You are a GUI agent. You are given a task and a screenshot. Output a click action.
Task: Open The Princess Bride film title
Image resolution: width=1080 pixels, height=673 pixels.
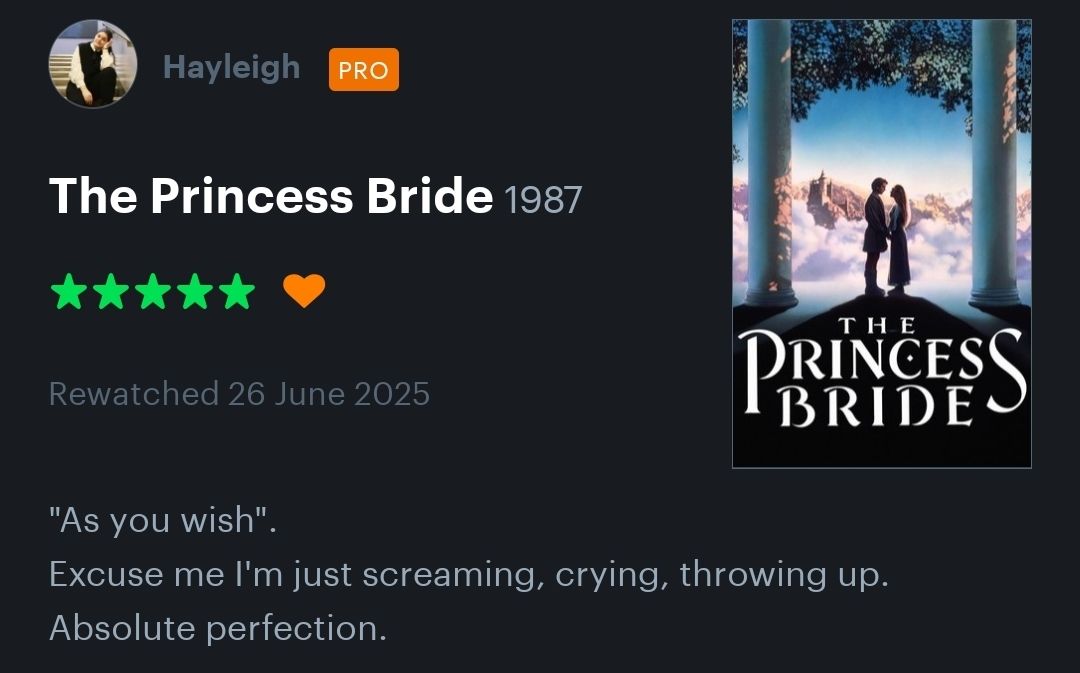coord(271,196)
